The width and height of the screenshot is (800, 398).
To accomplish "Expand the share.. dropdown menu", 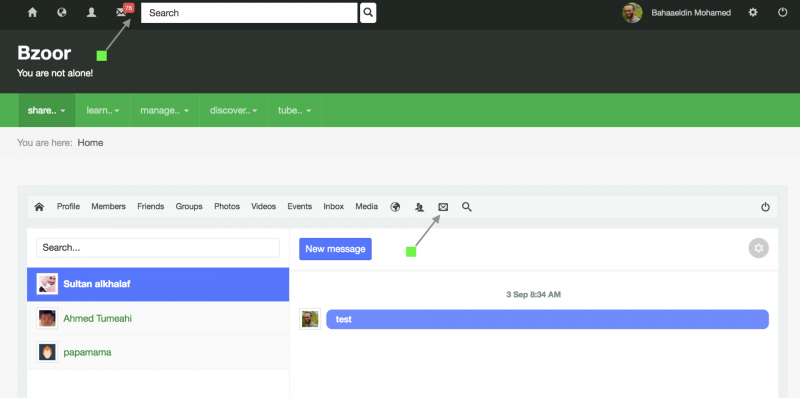I will [x=46, y=110].
